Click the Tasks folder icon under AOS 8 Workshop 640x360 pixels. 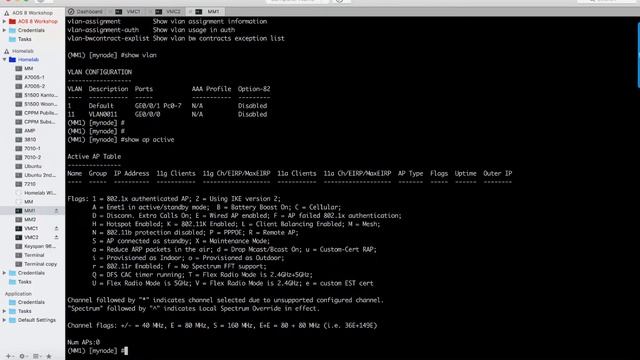pos(12,39)
